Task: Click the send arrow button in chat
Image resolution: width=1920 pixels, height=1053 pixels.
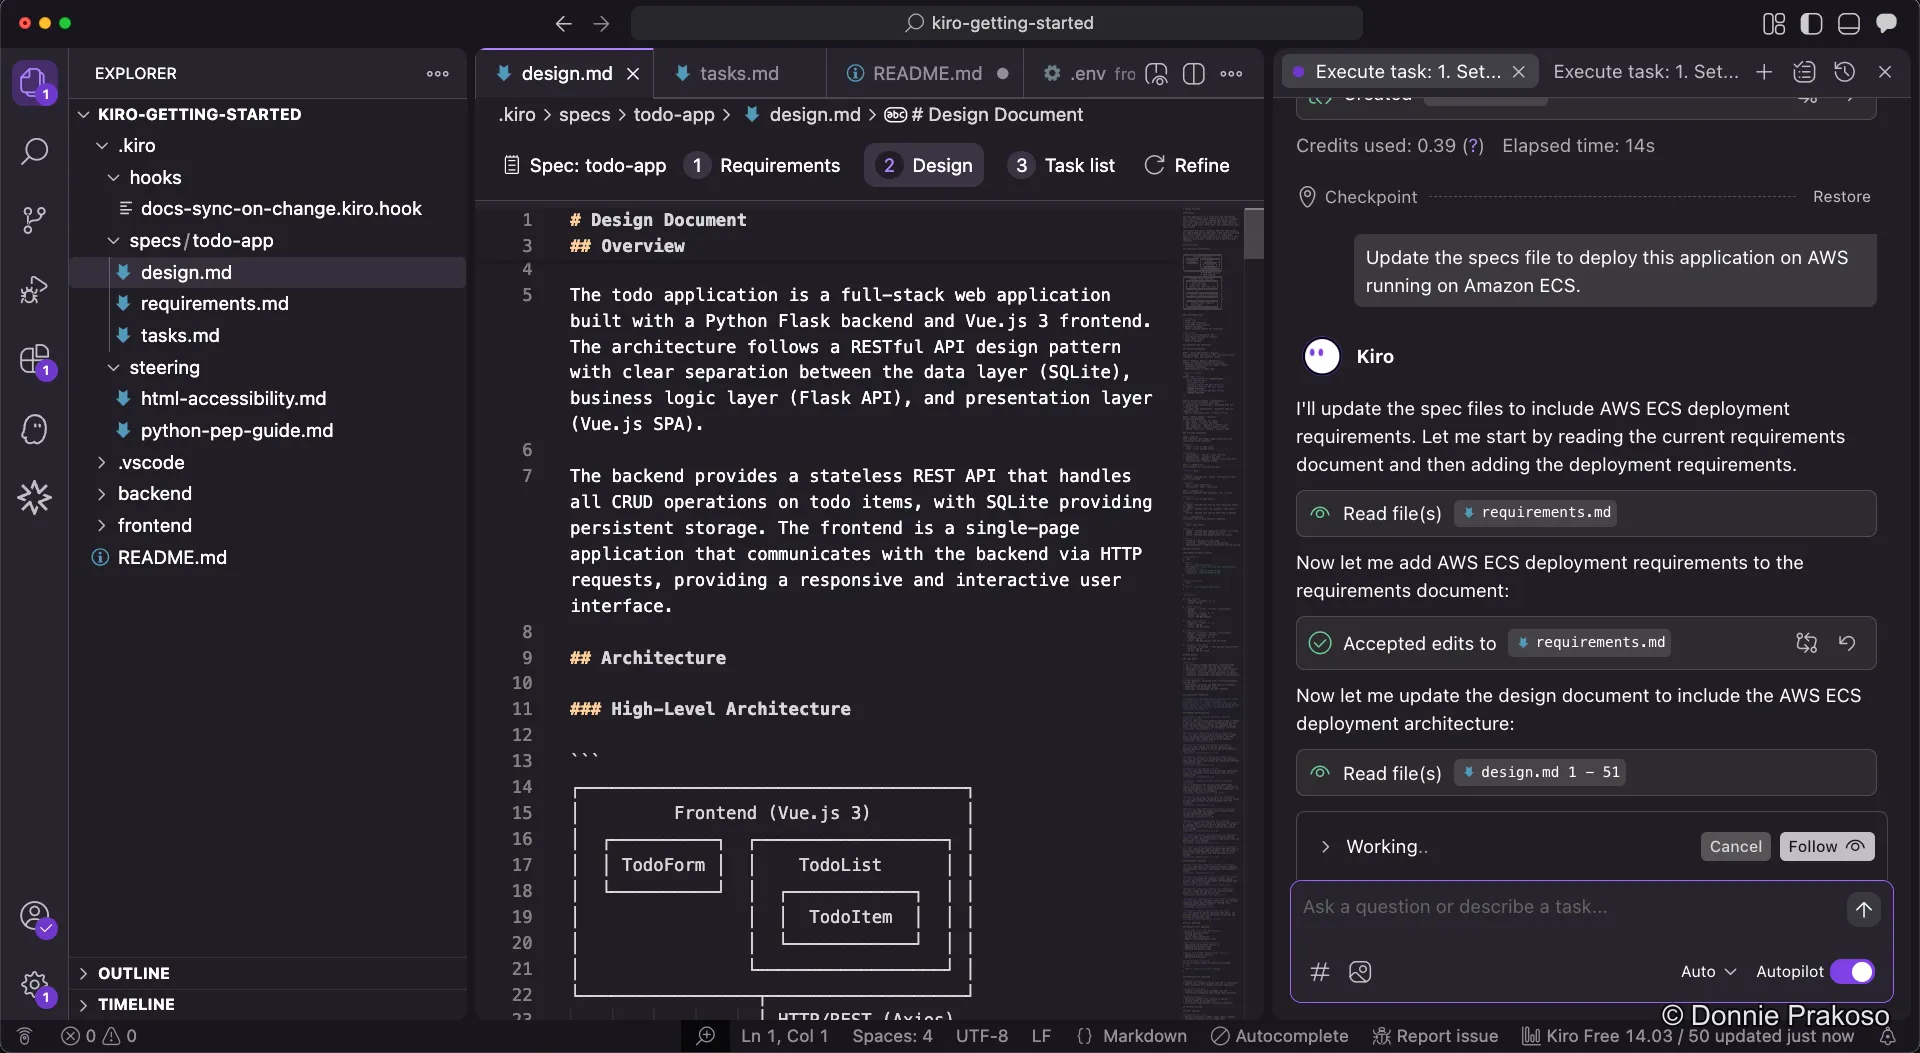Action: [1863, 910]
